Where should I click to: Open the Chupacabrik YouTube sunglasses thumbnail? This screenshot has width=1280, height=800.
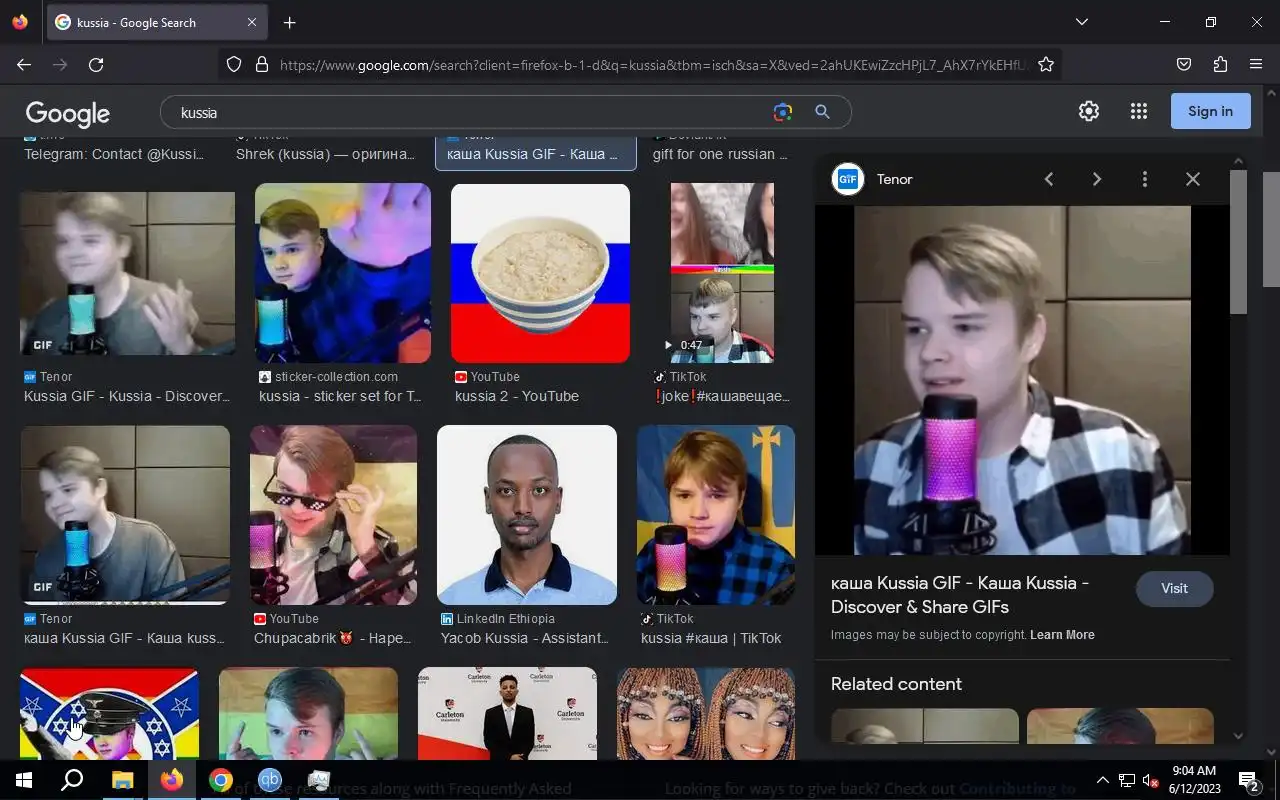click(333, 515)
